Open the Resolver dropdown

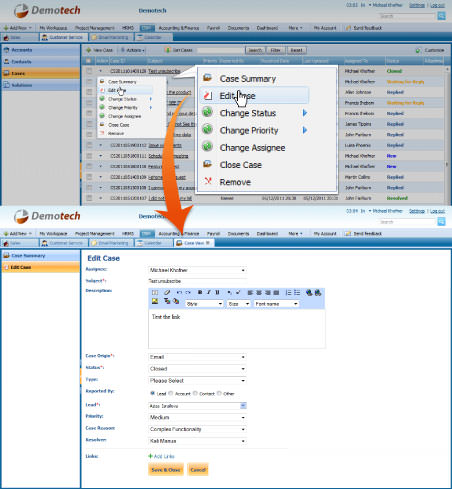197,441
